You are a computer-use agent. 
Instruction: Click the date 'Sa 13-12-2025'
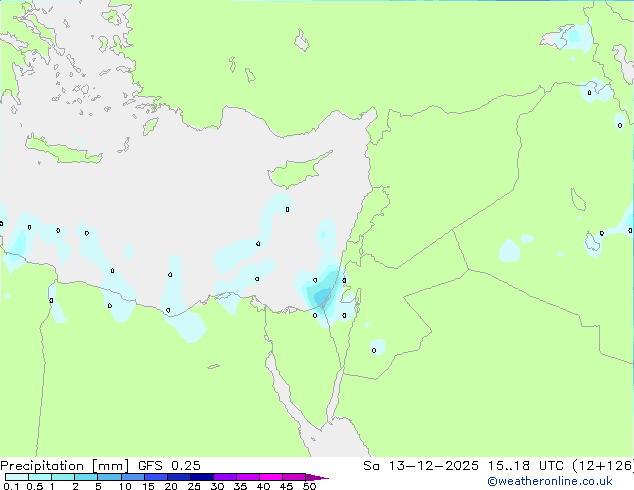pyautogui.click(x=421, y=466)
